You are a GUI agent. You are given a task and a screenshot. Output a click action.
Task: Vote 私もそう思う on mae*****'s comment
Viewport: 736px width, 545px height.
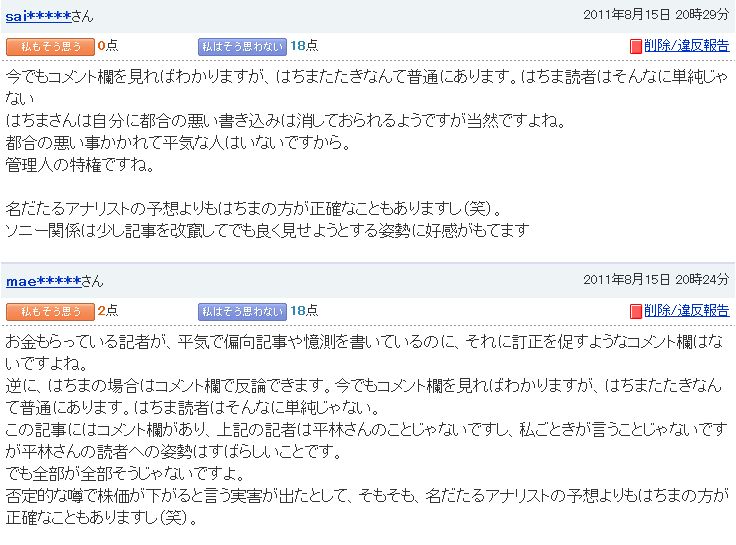click(50, 311)
